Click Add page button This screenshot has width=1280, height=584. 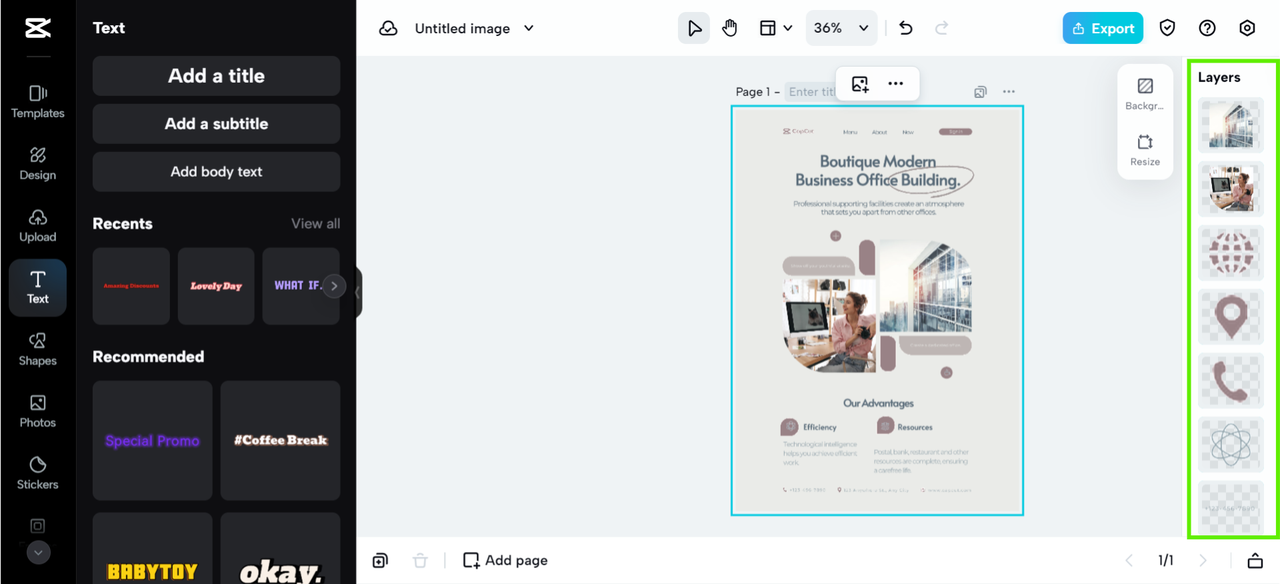pyautogui.click(x=505, y=560)
